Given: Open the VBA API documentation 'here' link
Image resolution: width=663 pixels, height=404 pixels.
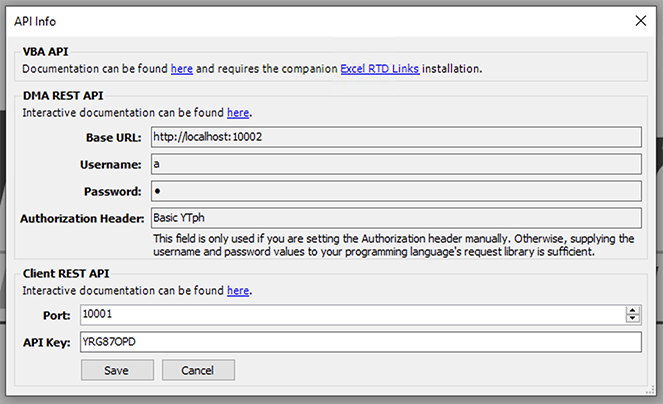Looking at the screenshot, I should 182,69.
